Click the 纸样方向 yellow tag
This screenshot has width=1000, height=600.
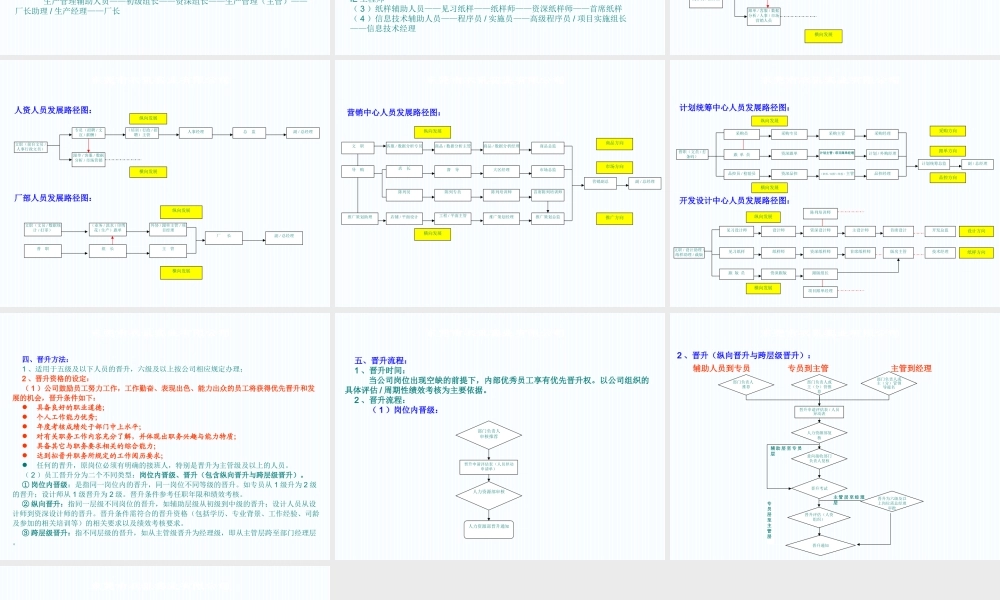(x=975, y=252)
